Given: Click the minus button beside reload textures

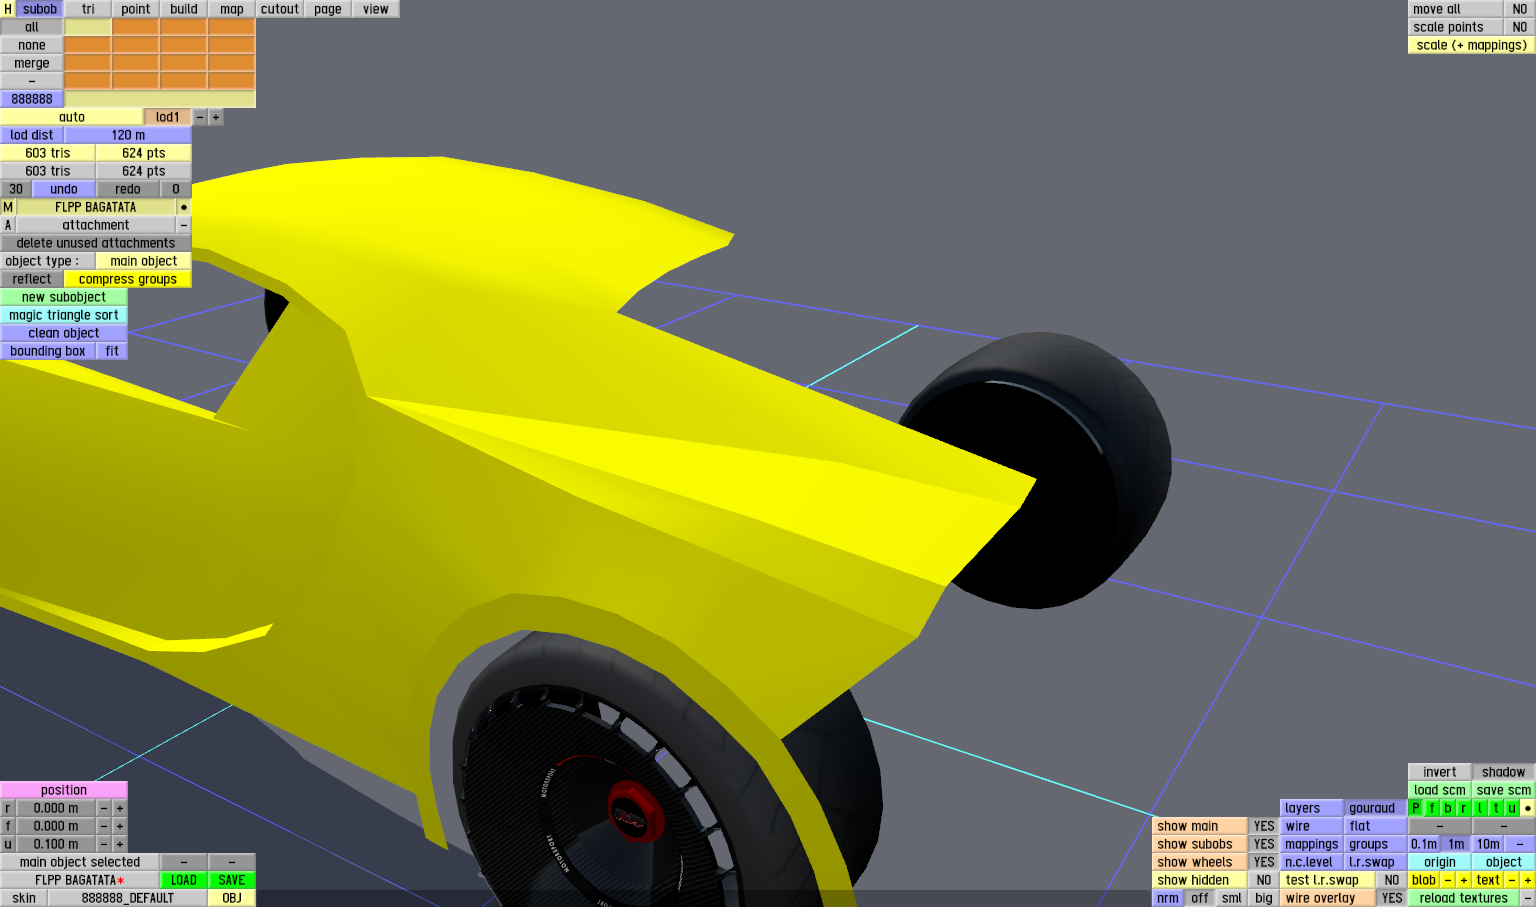Looking at the screenshot, I should [1528, 898].
